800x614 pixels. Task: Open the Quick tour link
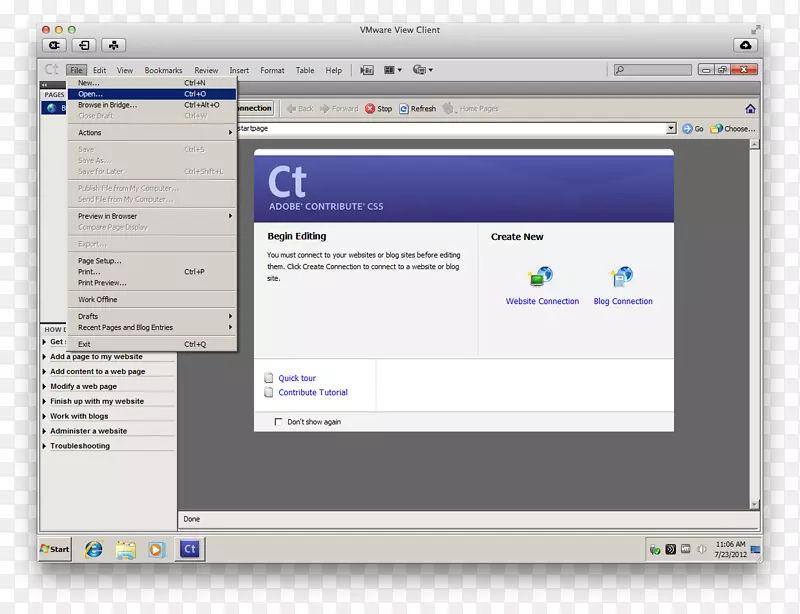[297, 378]
